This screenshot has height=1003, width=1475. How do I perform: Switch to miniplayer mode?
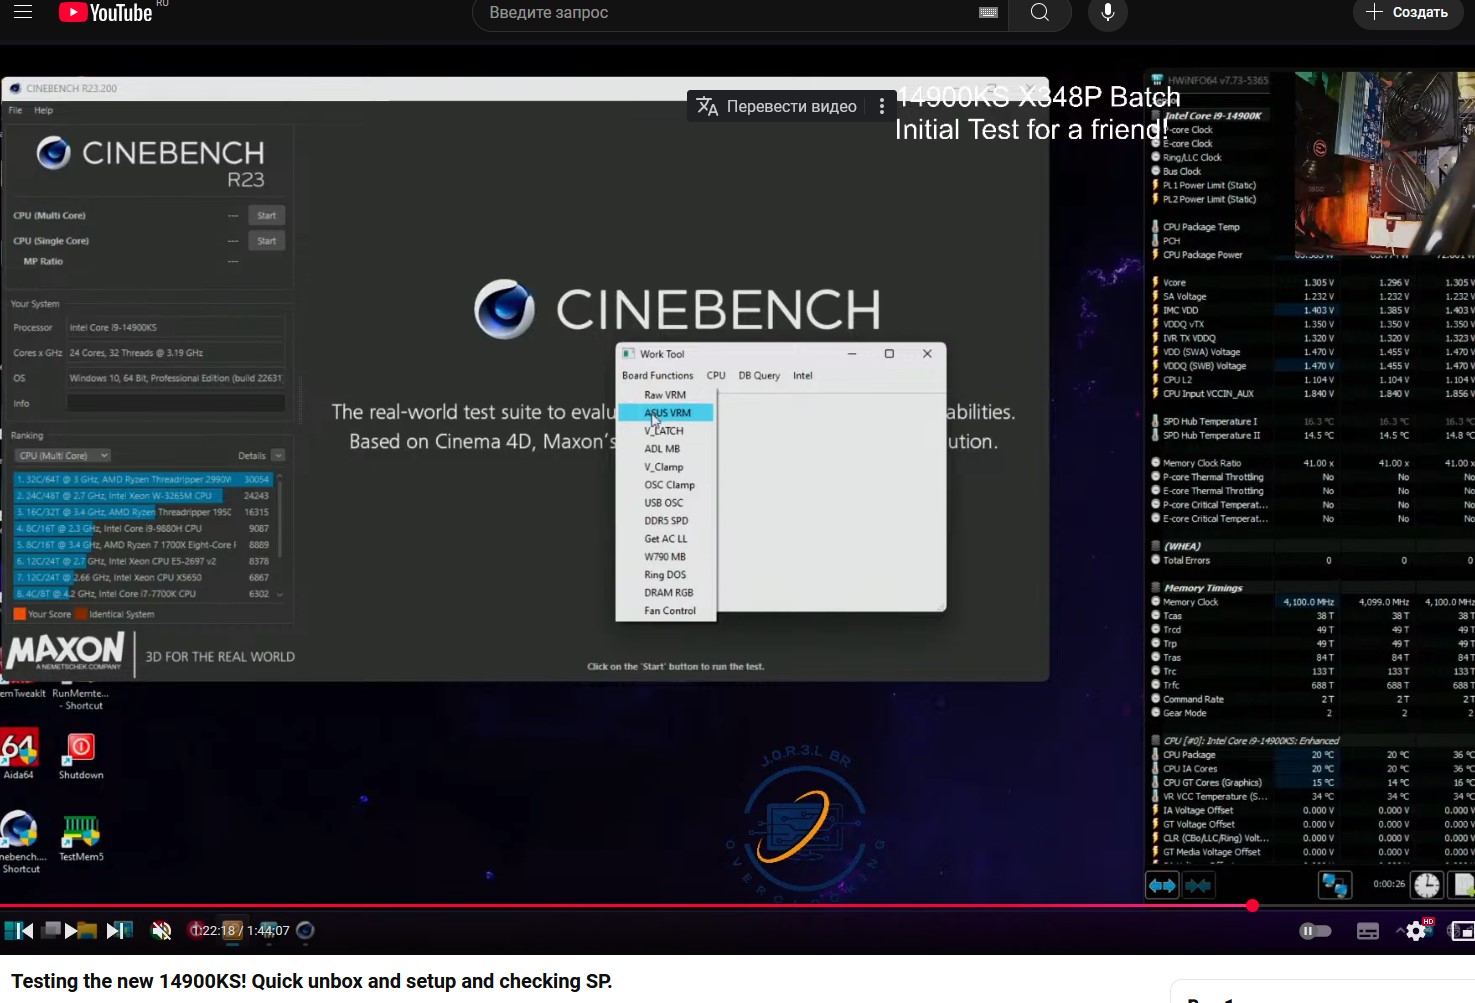click(x=1461, y=931)
